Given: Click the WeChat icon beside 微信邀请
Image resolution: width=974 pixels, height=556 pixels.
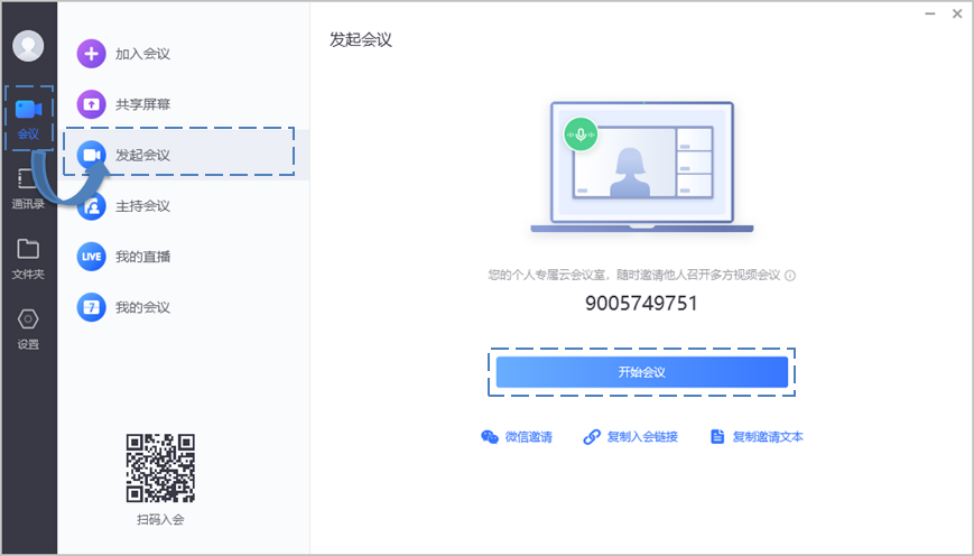Looking at the screenshot, I should 489,437.
